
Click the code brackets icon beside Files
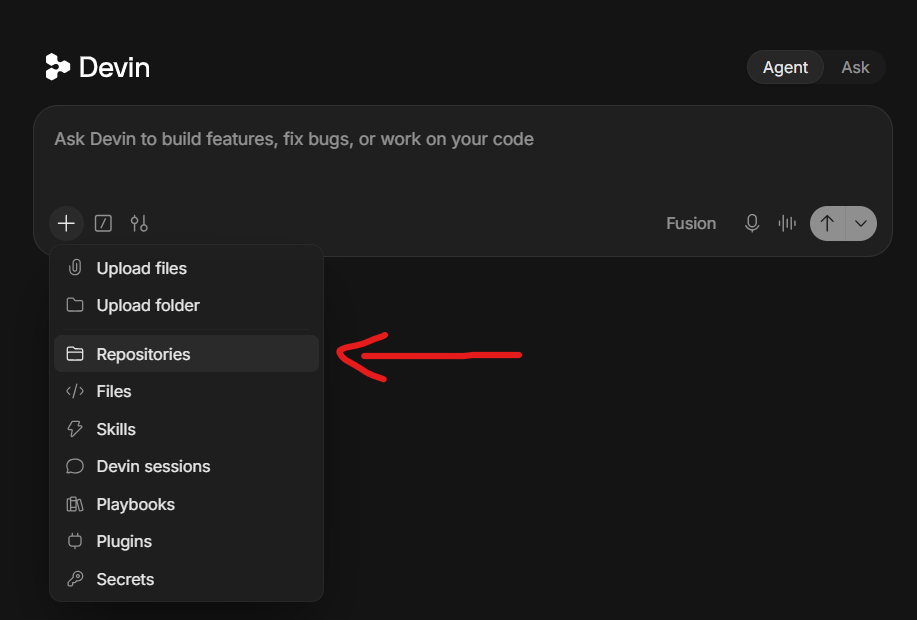75,391
